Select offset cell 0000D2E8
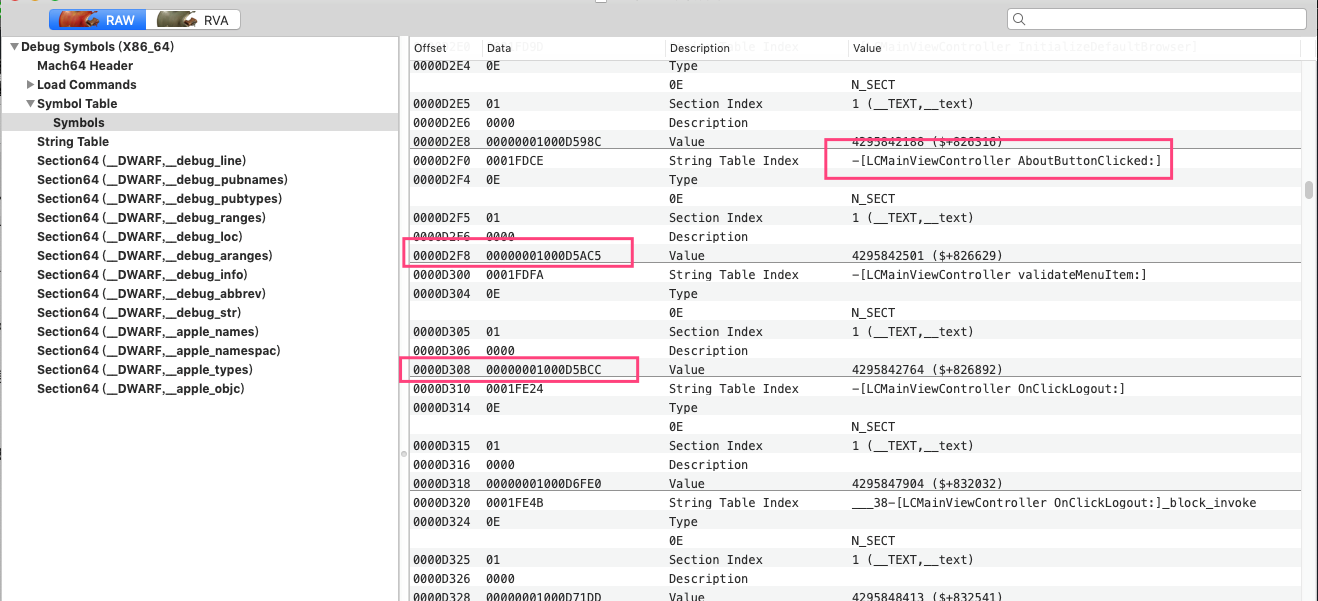 tap(441, 142)
